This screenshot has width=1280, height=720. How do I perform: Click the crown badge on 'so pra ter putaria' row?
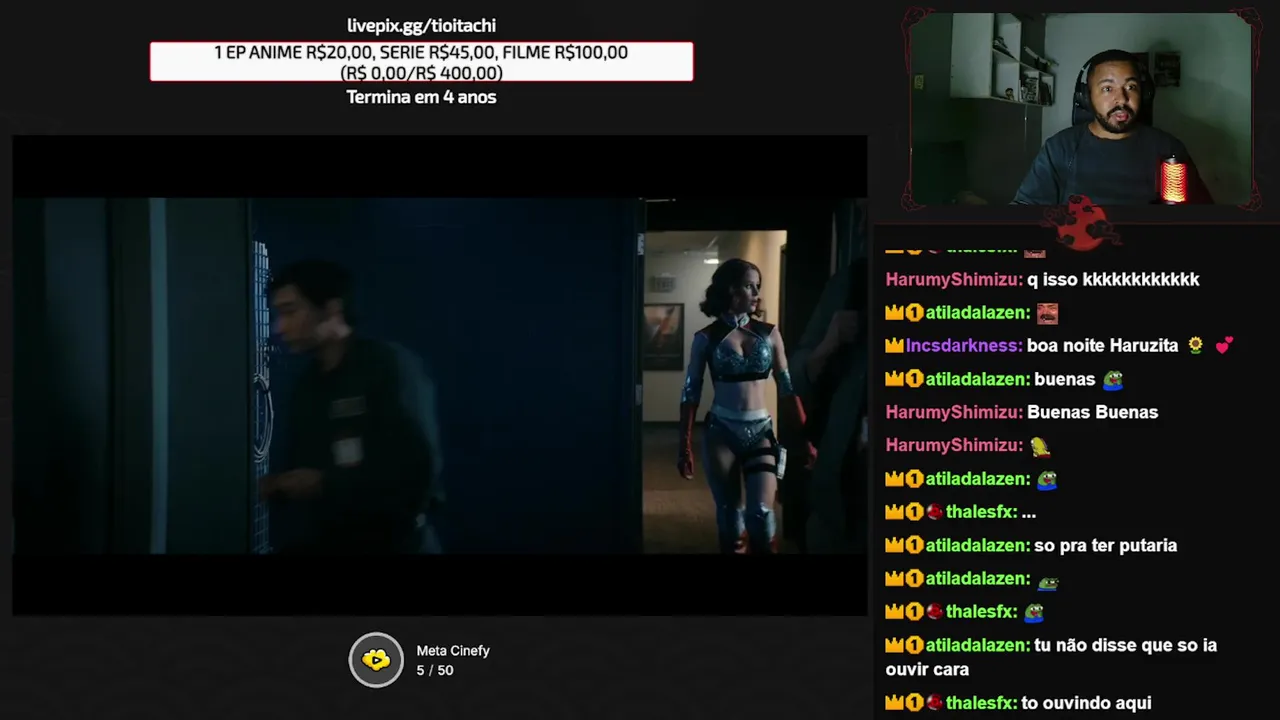tap(894, 545)
